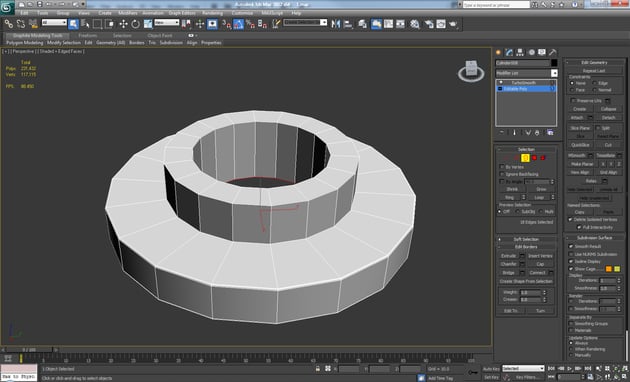
Task: Open the reference coordinate system dropdown
Action: point(167,22)
